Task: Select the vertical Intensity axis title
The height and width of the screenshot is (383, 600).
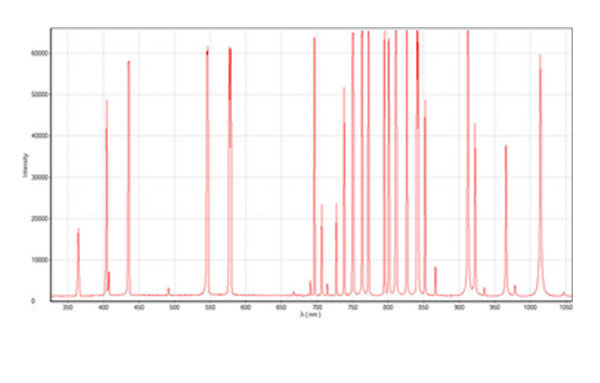Action: [25, 165]
